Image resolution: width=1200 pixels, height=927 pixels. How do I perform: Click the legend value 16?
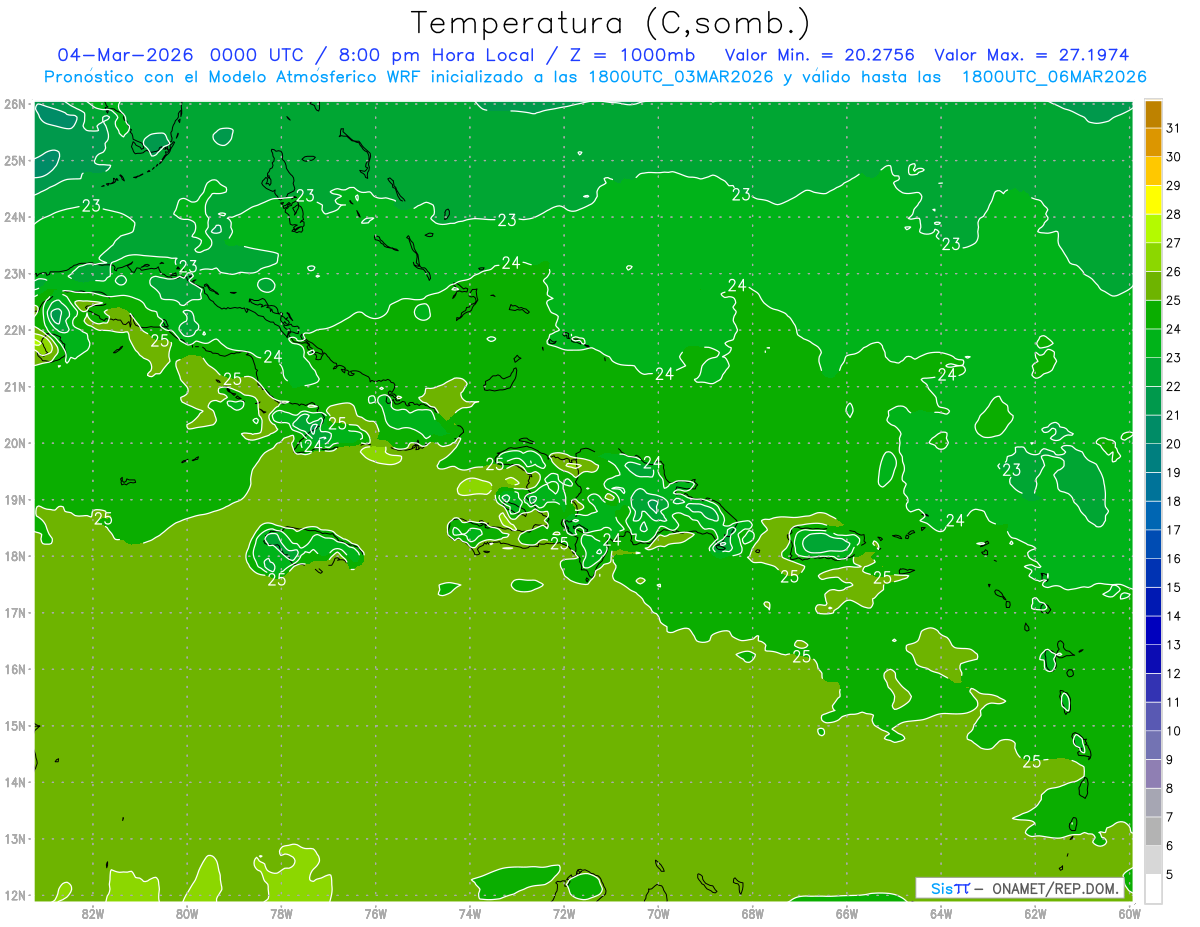pyautogui.click(x=1173, y=559)
